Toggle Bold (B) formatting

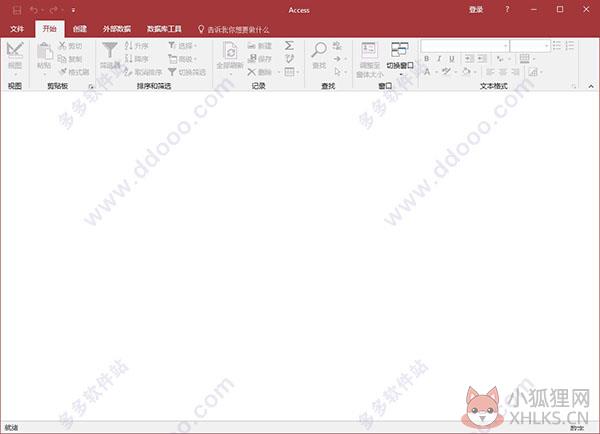pyautogui.click(x=426, y=59)
